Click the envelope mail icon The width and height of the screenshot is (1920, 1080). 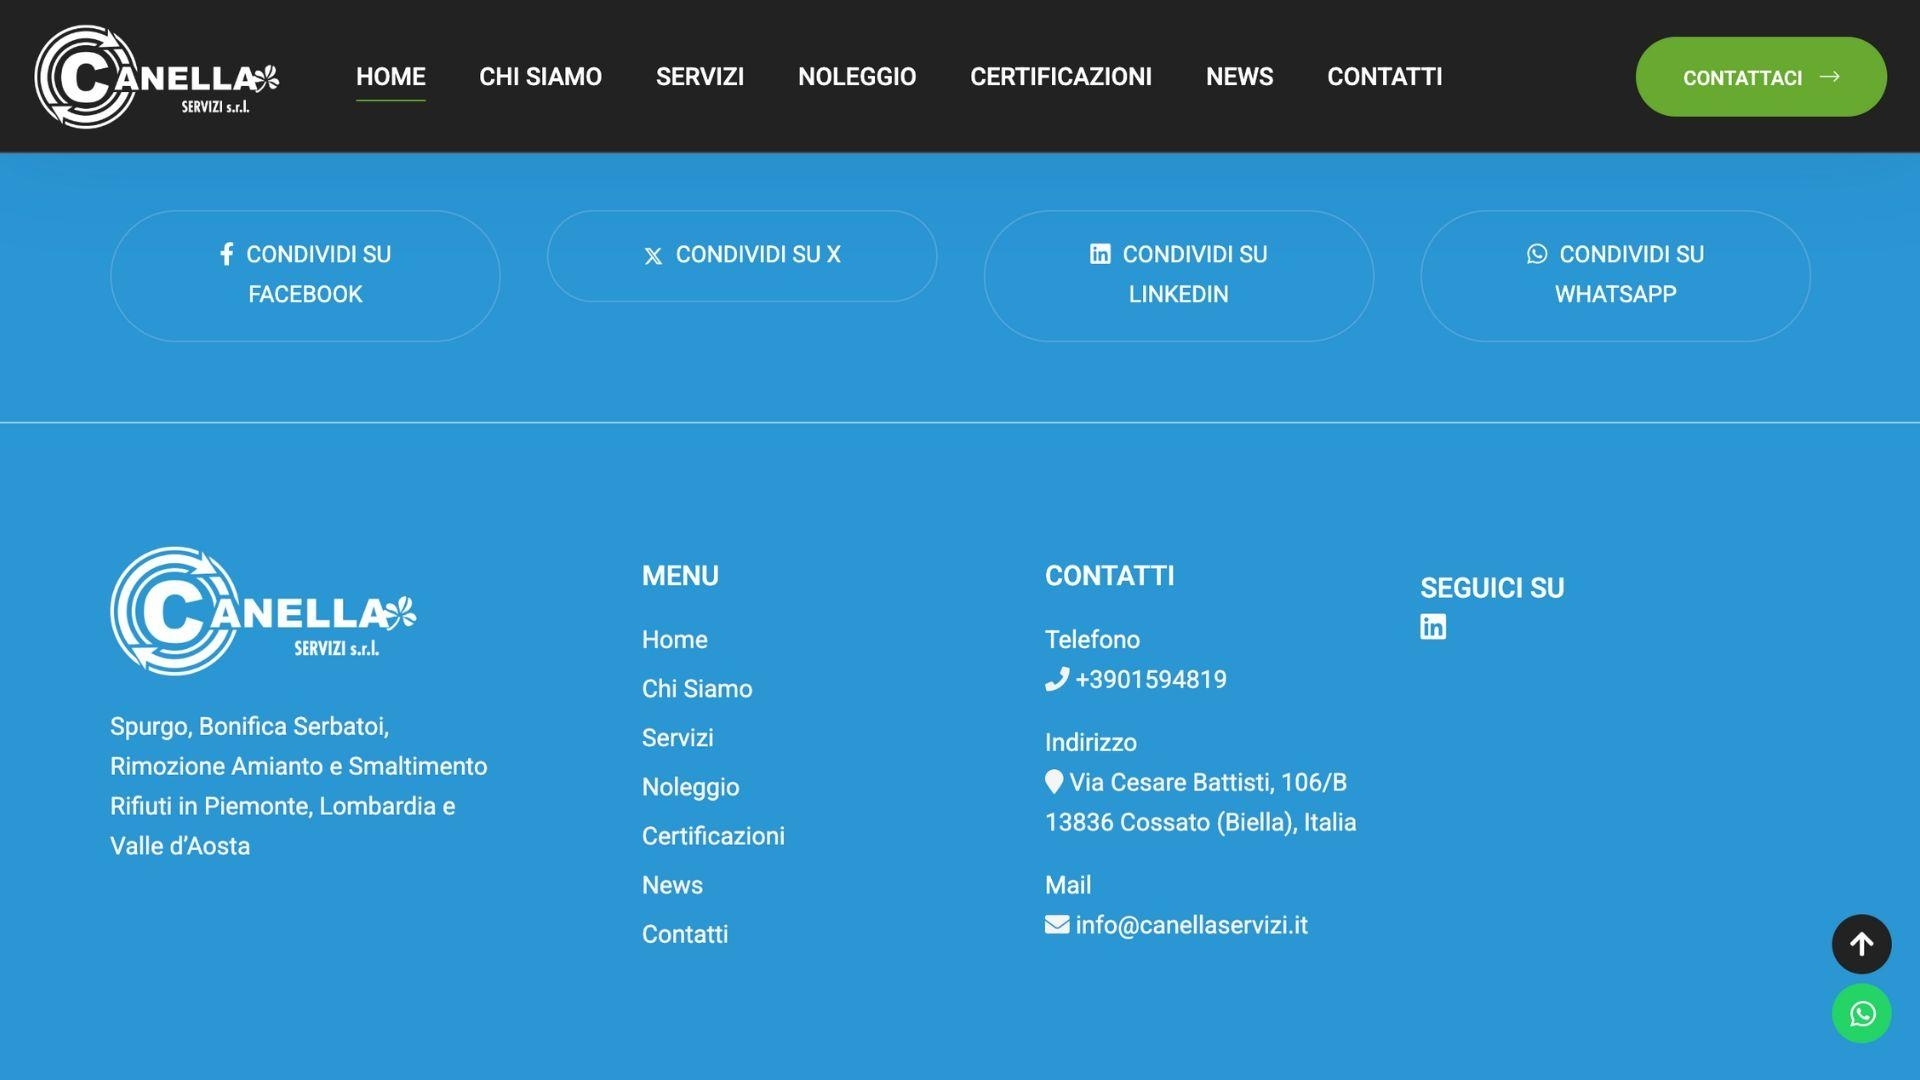[1057, 925]
